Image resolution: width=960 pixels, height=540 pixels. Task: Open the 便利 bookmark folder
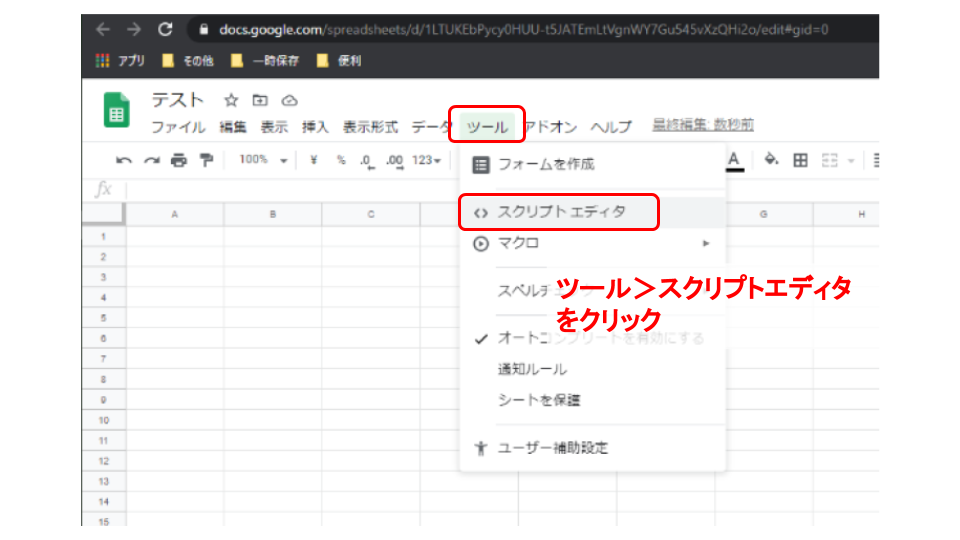coord(339,61)
